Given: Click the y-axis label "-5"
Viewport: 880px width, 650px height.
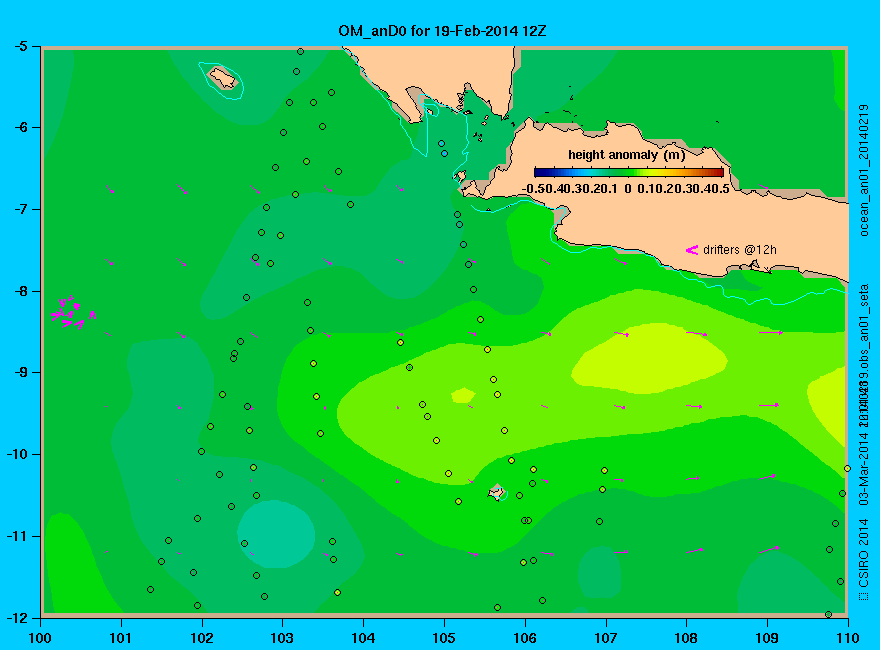Looking at the screenshot, I should coord(20,46).
